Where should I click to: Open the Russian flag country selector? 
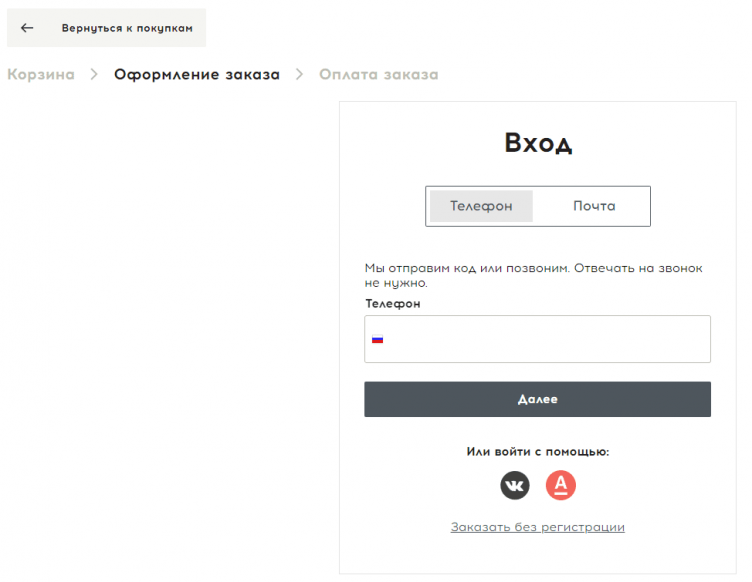(x=378, y=339)
